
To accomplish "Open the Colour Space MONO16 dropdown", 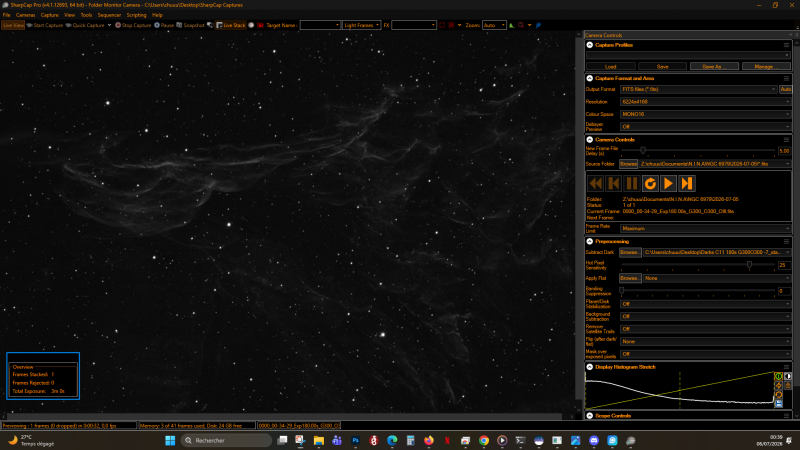I will 705,114.
